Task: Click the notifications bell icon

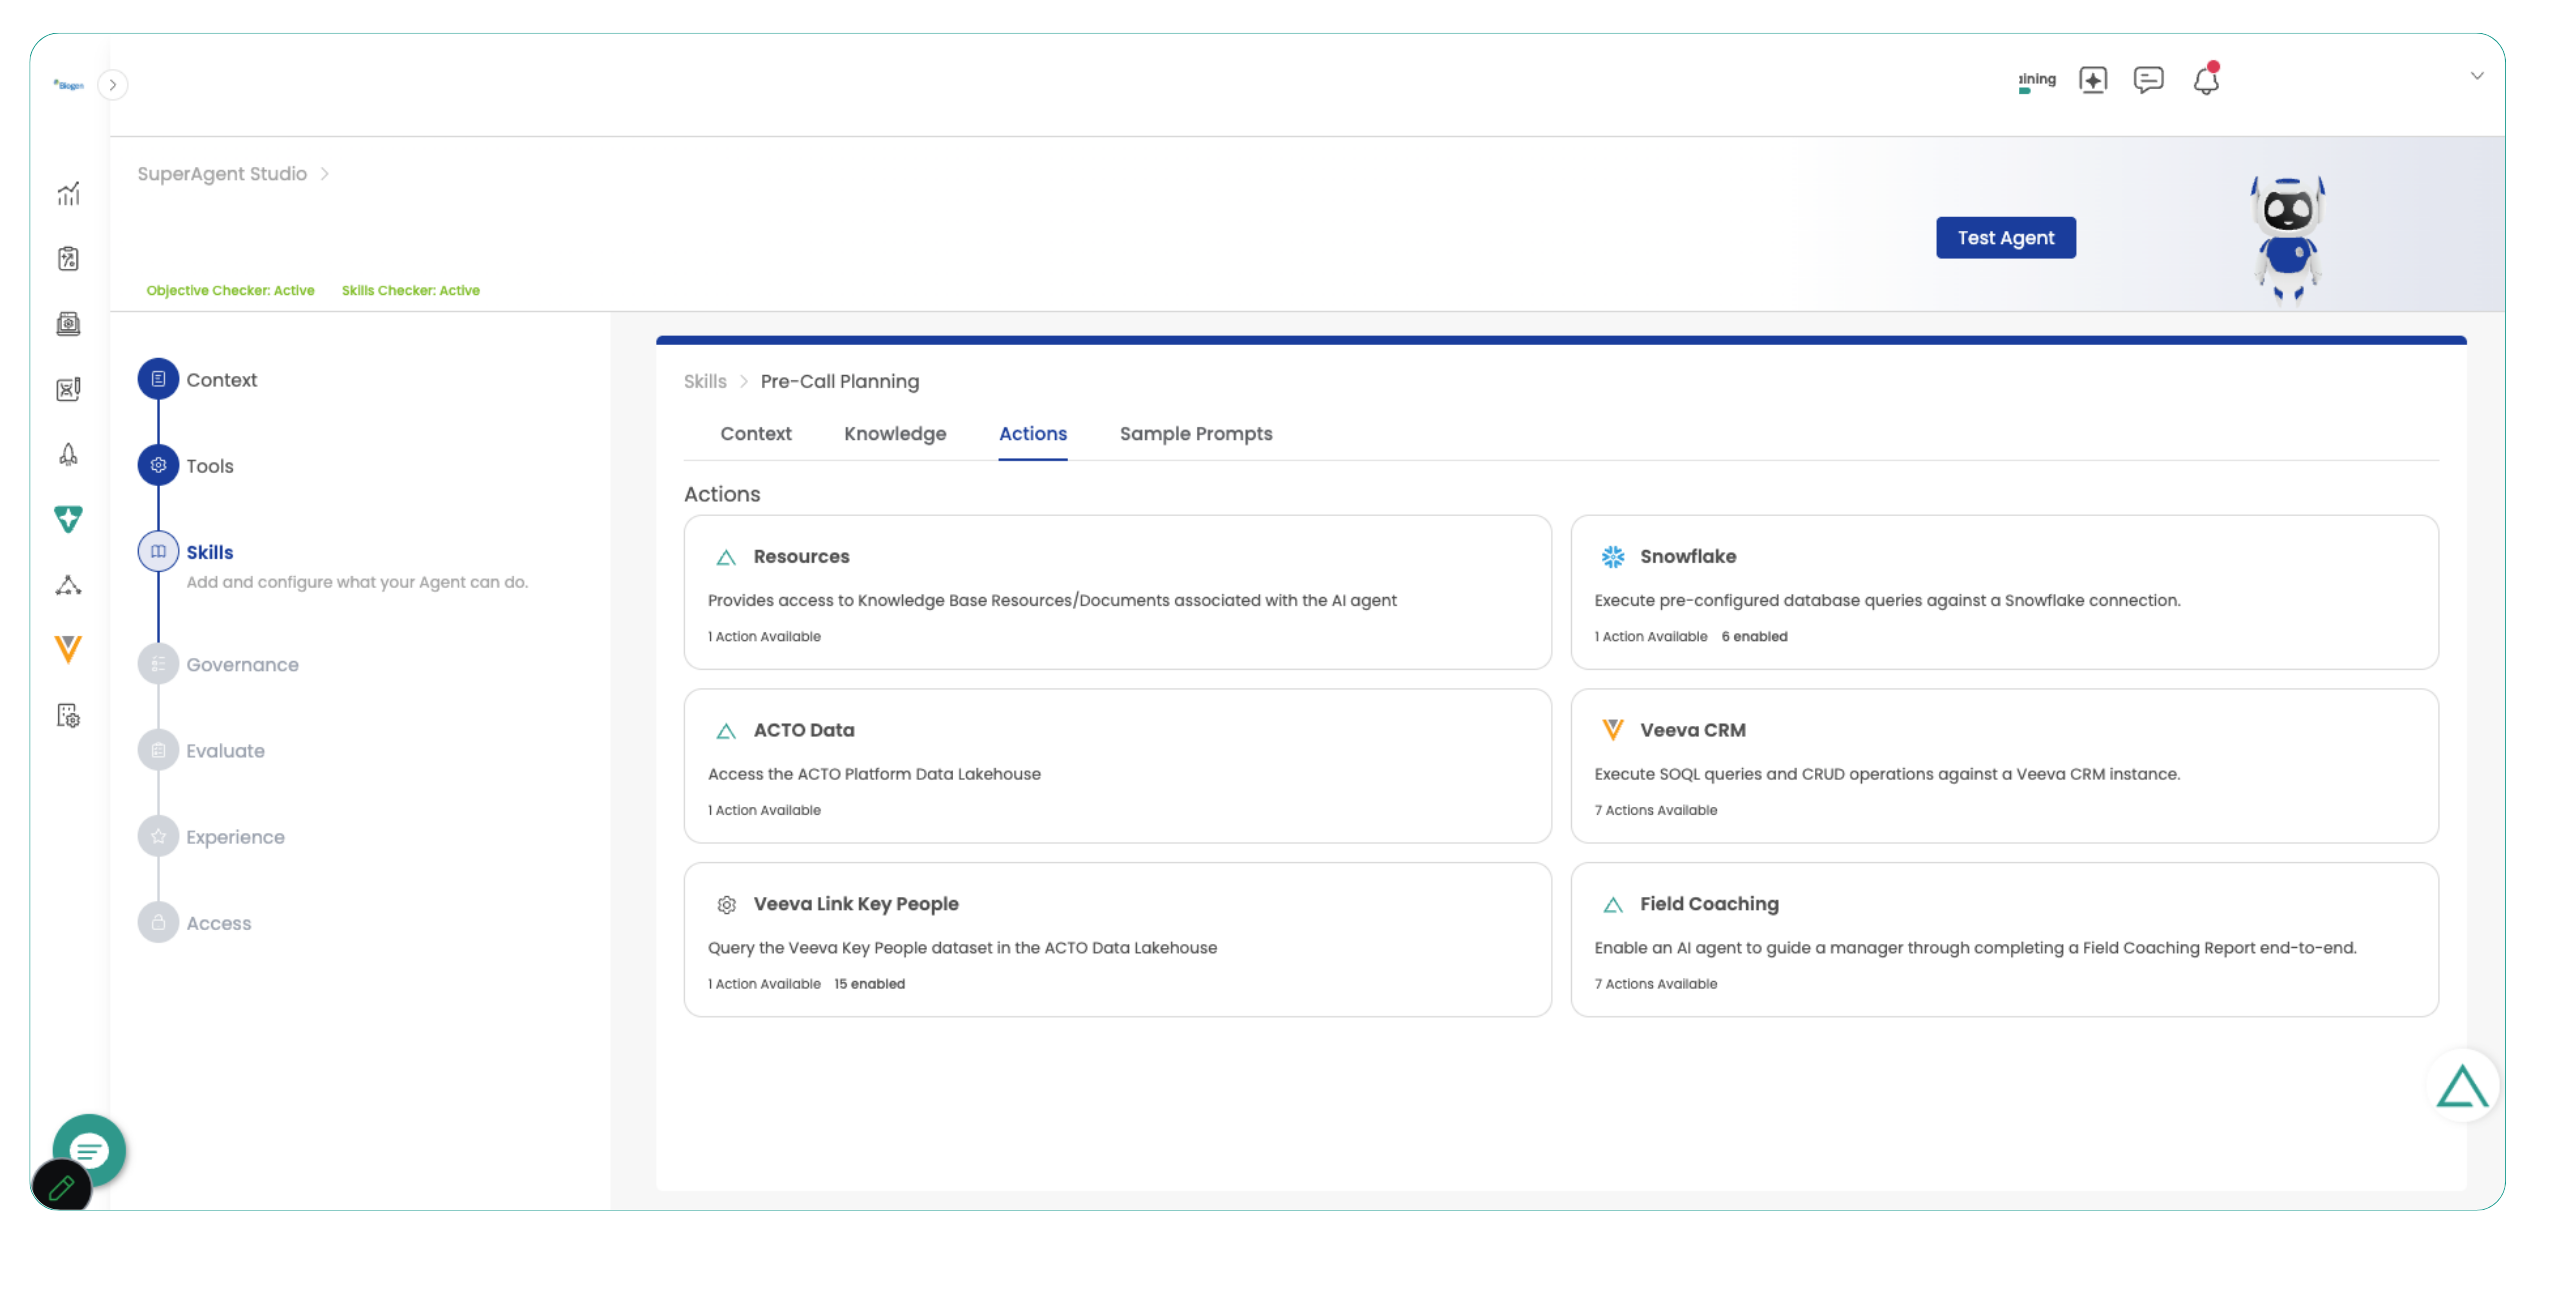Action: pos(2206,80)
